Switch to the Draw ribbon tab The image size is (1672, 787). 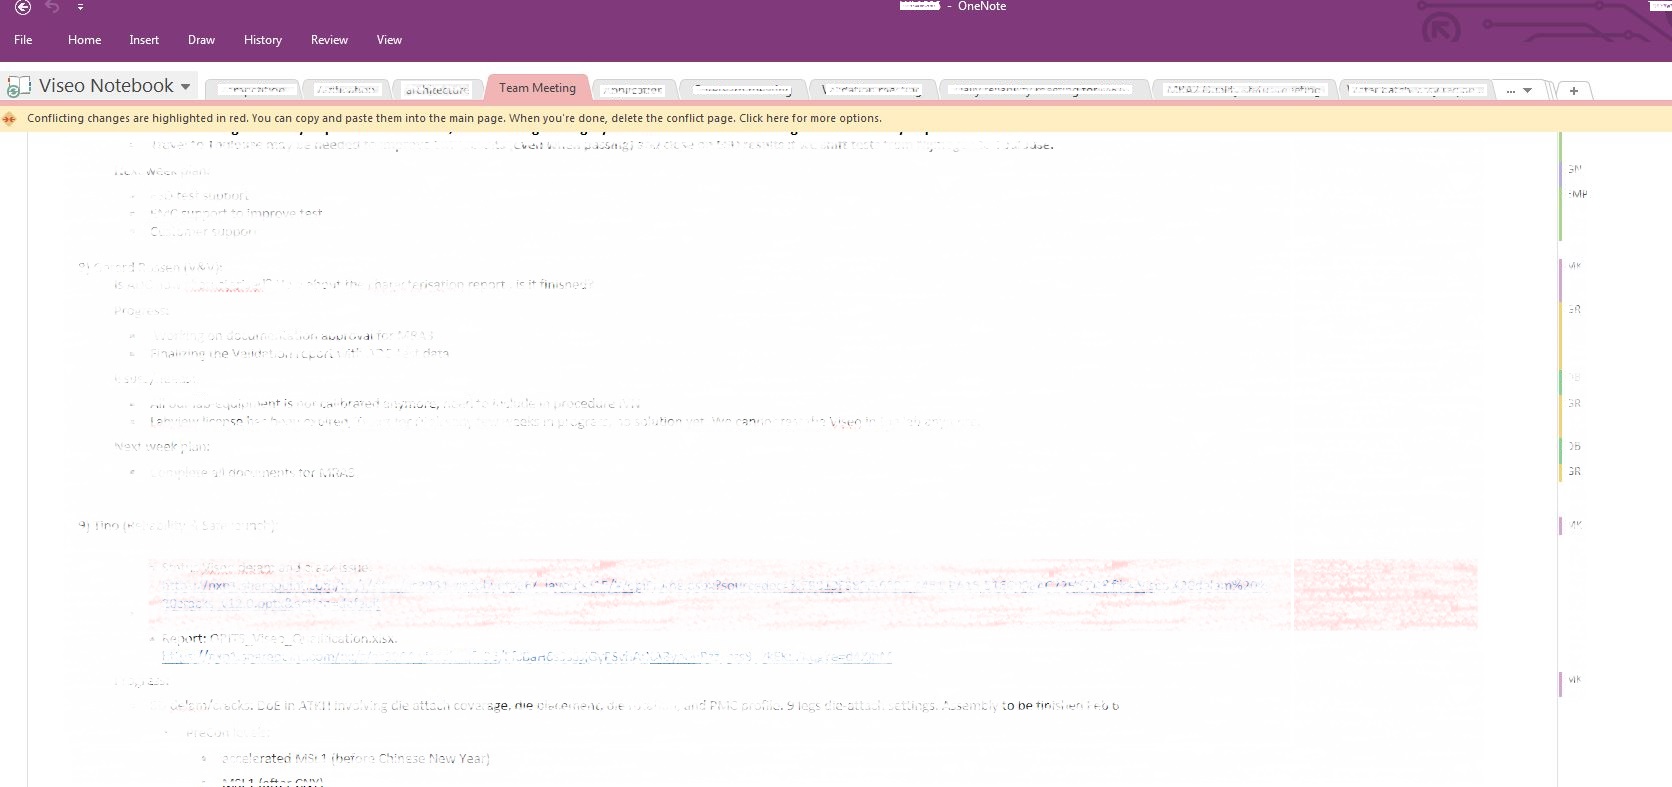tap(201, 40)
